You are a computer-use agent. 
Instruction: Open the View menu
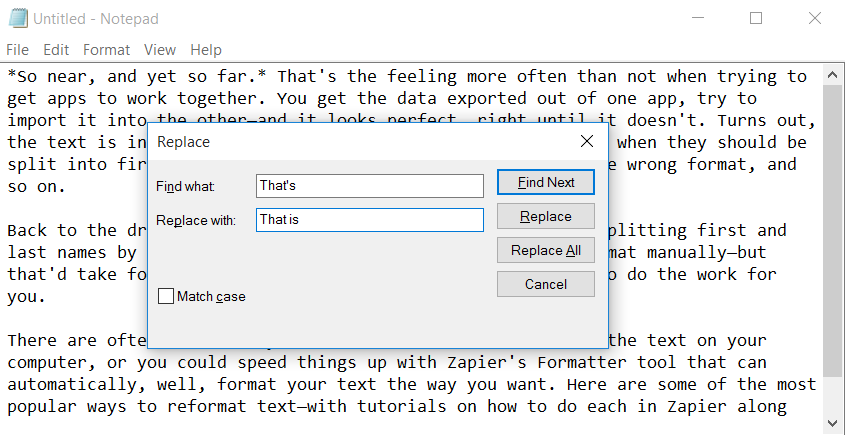(x=160, y=50)
